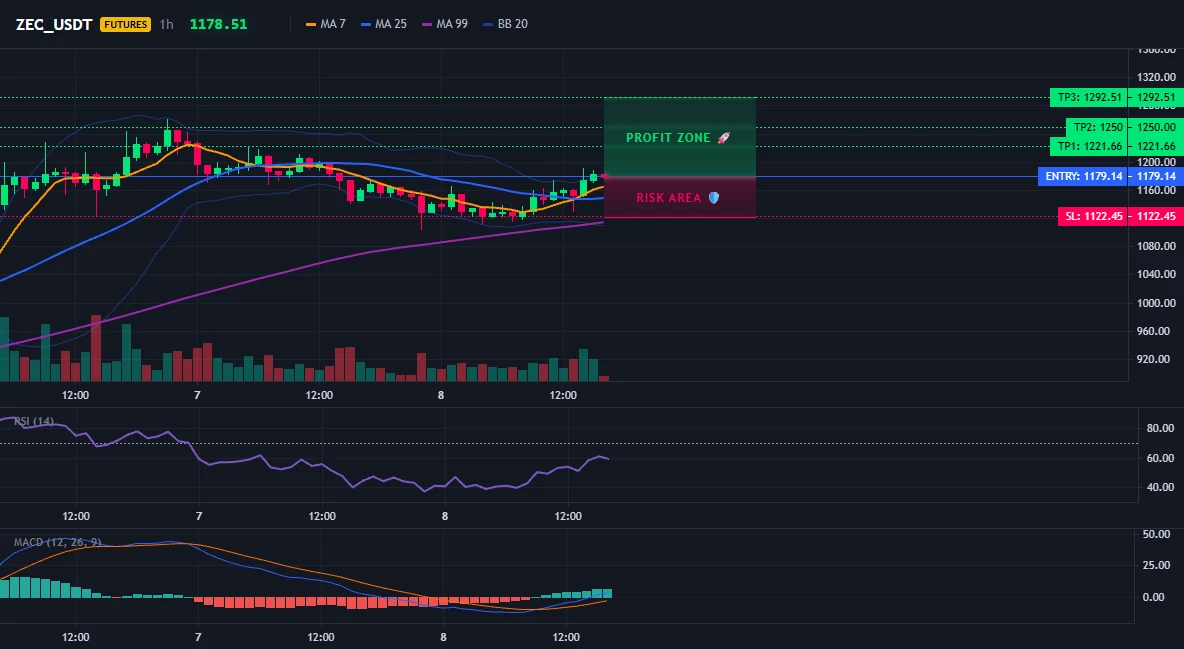The width and height of the screenshot is (1184, 649).
Task: Click the RISK AREA box text
Action: pyautogui.click(x=668, y=198)
